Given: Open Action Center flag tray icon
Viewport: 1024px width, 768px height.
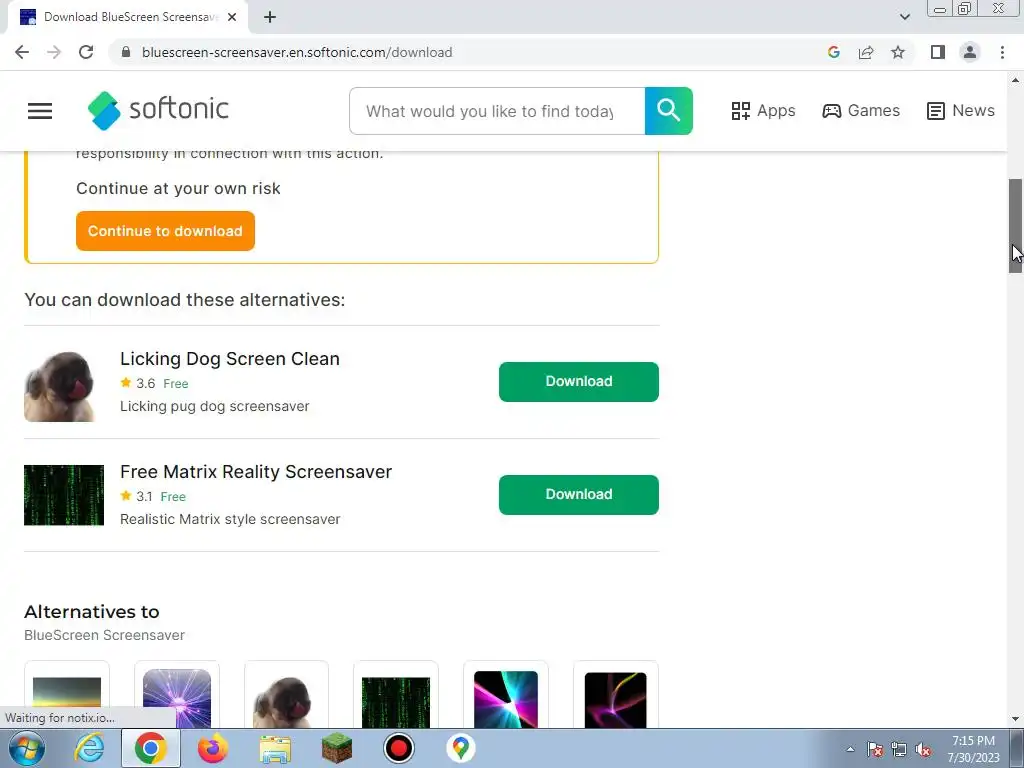Looking at the screenshot, I should click(875, 750).
